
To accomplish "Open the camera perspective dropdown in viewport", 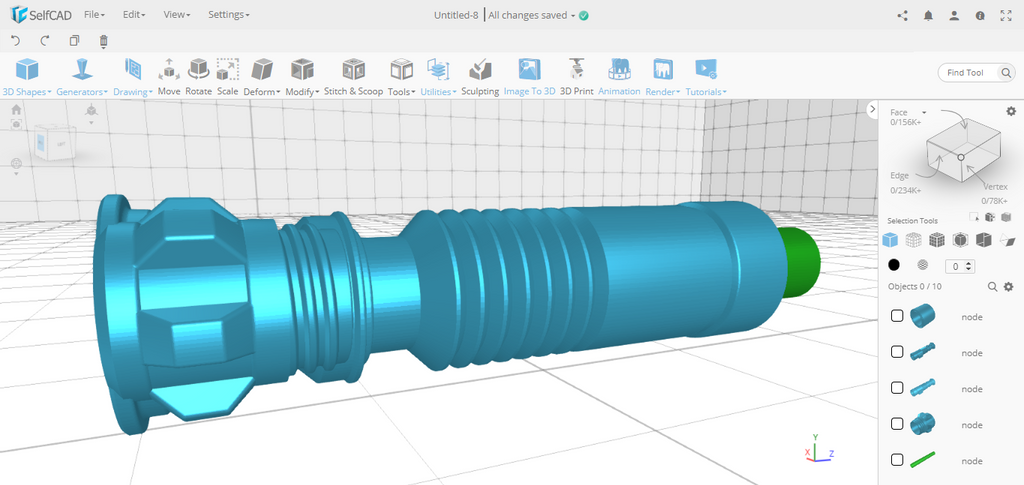I will pyautogui.click(x=91, y=114).
